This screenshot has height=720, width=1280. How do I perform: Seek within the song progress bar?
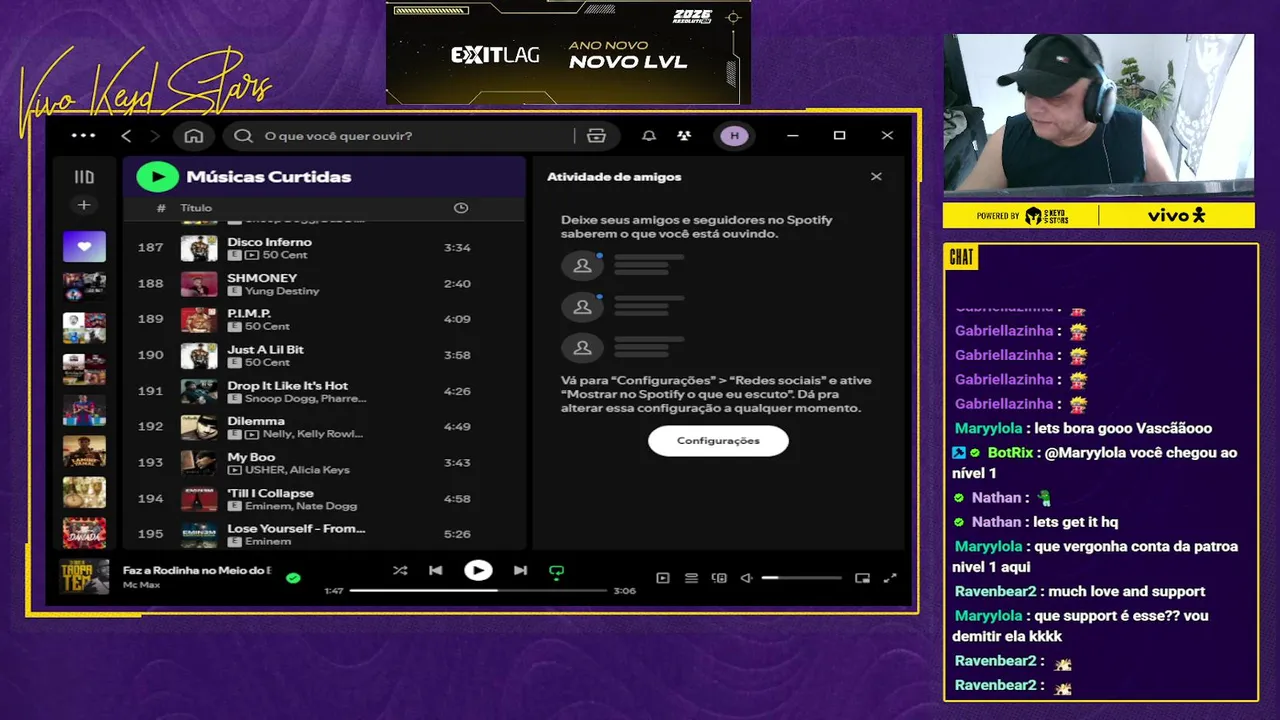[x=478, y=590]
